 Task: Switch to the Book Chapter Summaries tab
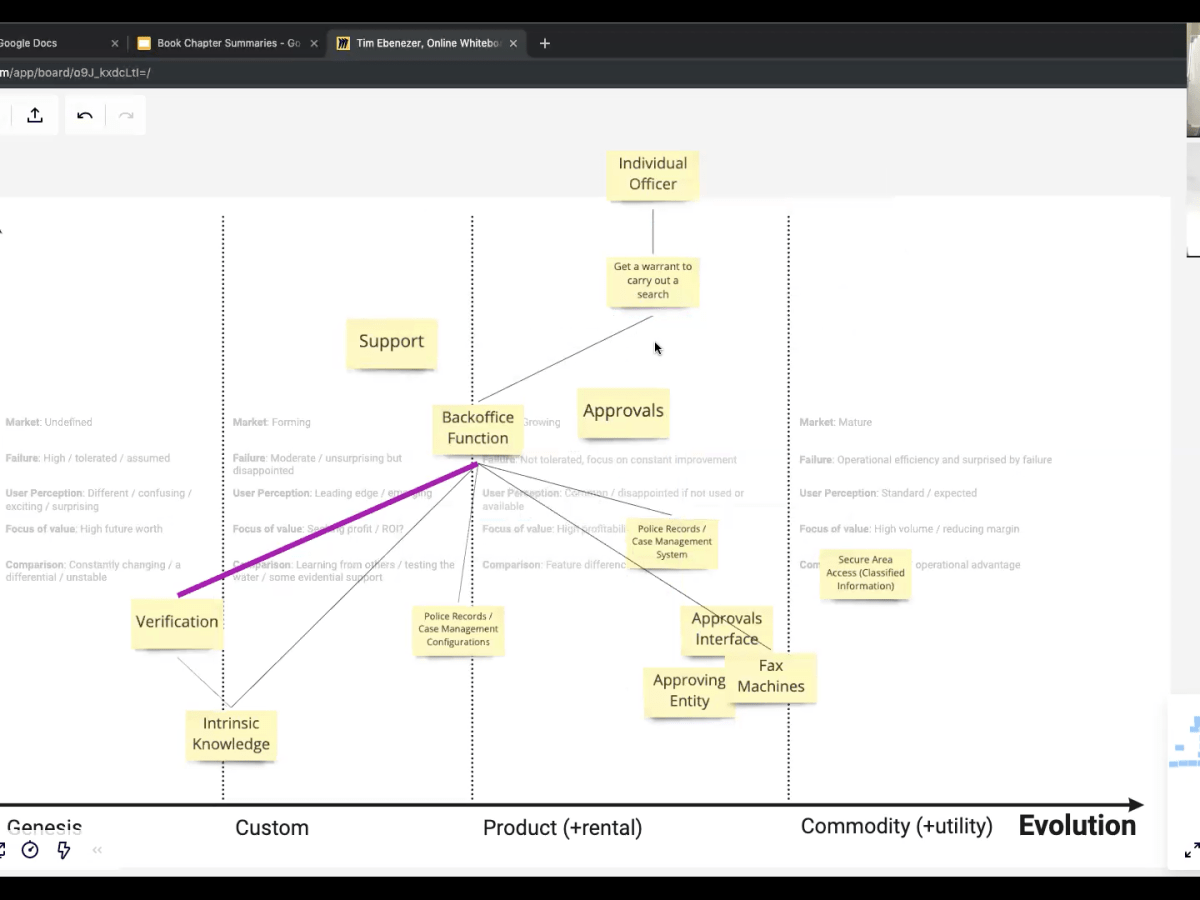(x=225, y=43)
